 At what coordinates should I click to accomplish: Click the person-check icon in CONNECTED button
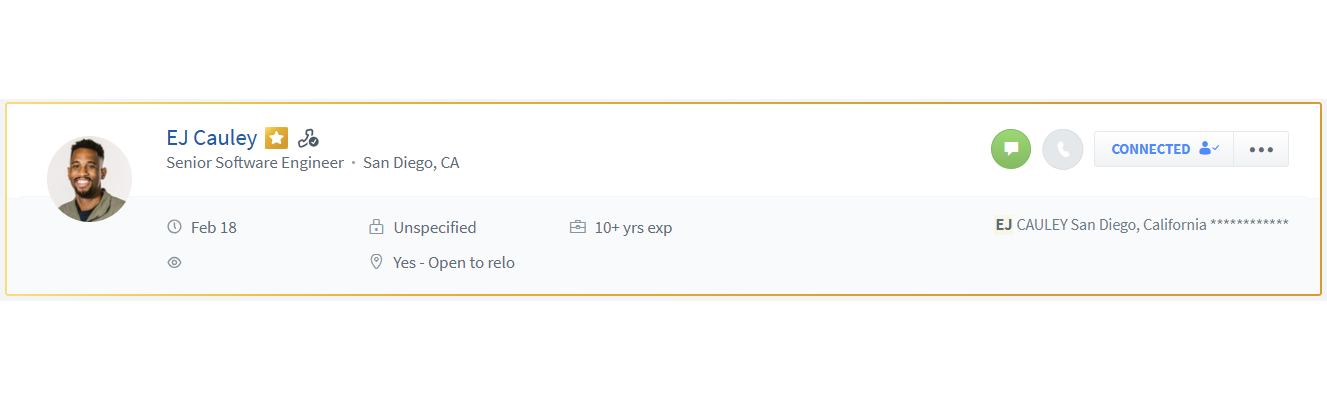pyautogui.click(x=1209, y=149)
